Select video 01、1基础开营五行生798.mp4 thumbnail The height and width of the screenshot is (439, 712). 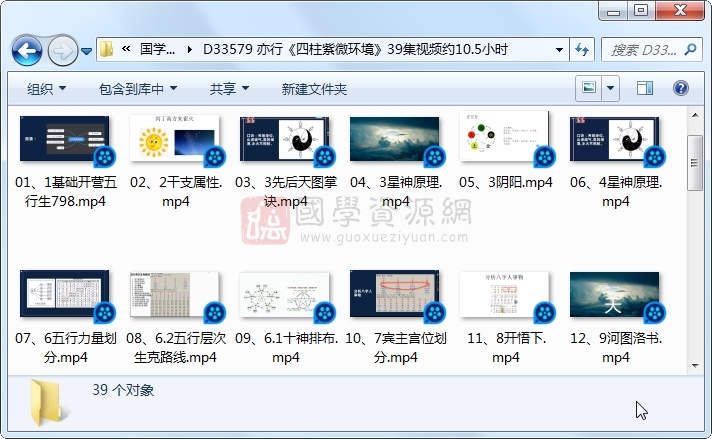65,139
